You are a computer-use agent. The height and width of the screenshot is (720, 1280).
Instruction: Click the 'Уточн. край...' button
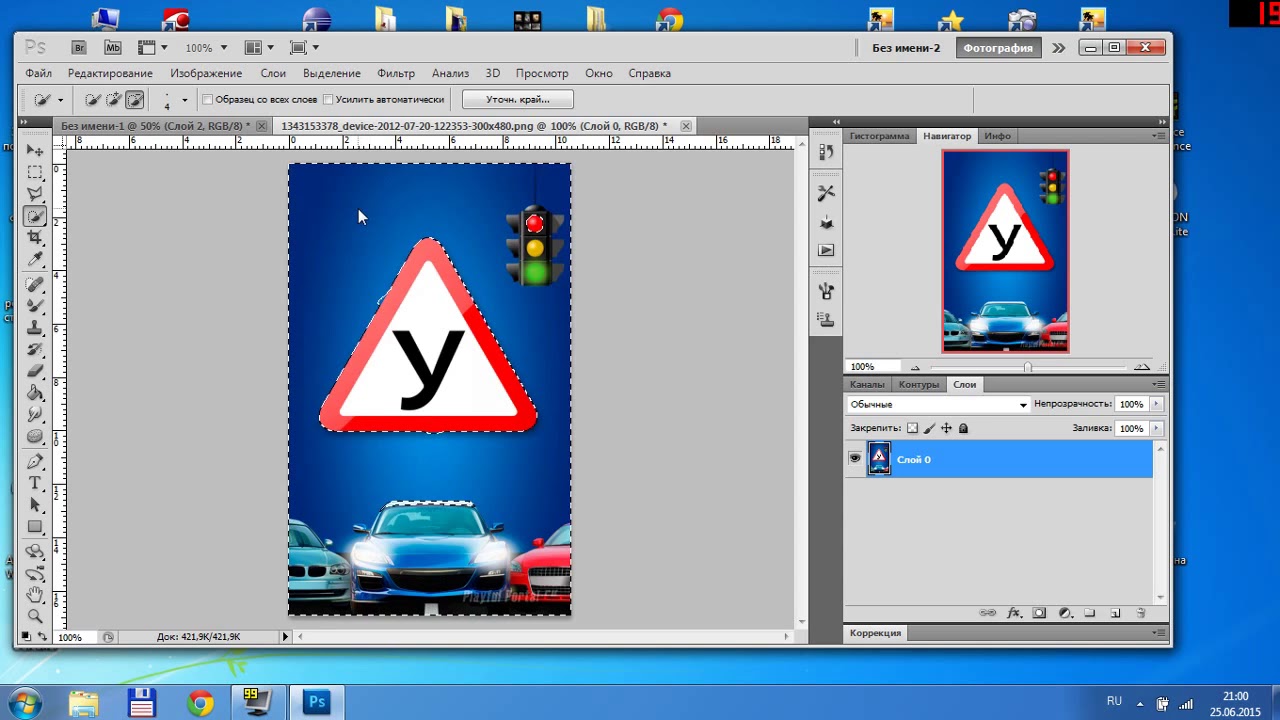coord(518,99)
